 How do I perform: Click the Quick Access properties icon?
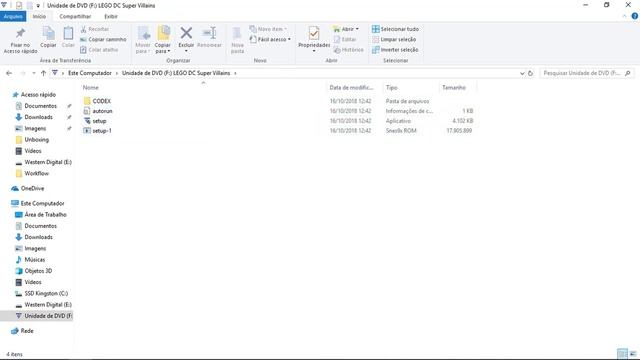point(19,5)
